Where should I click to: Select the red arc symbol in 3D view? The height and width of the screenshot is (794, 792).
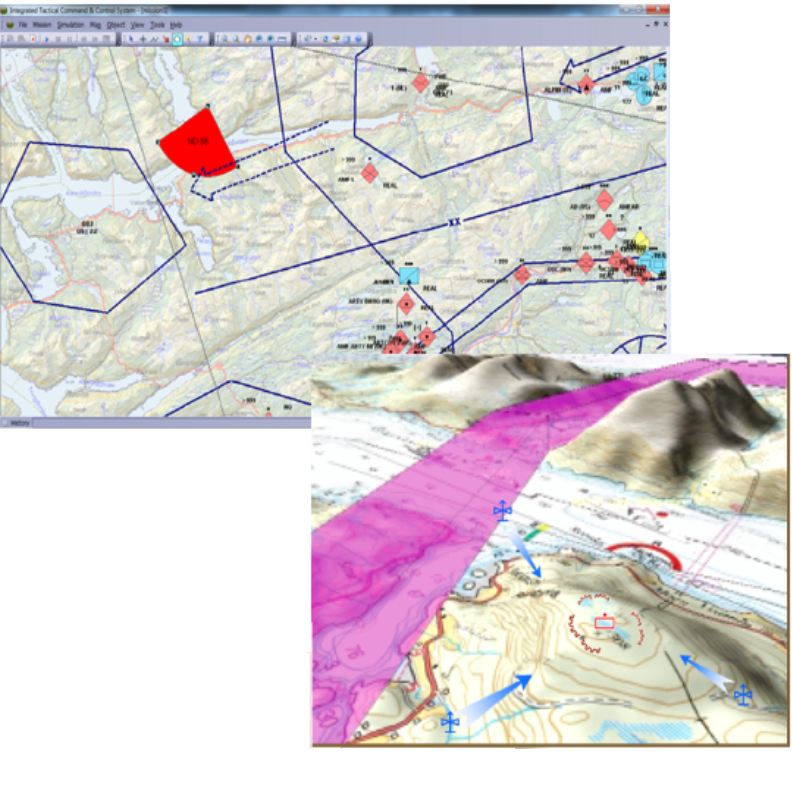(653, 553)
